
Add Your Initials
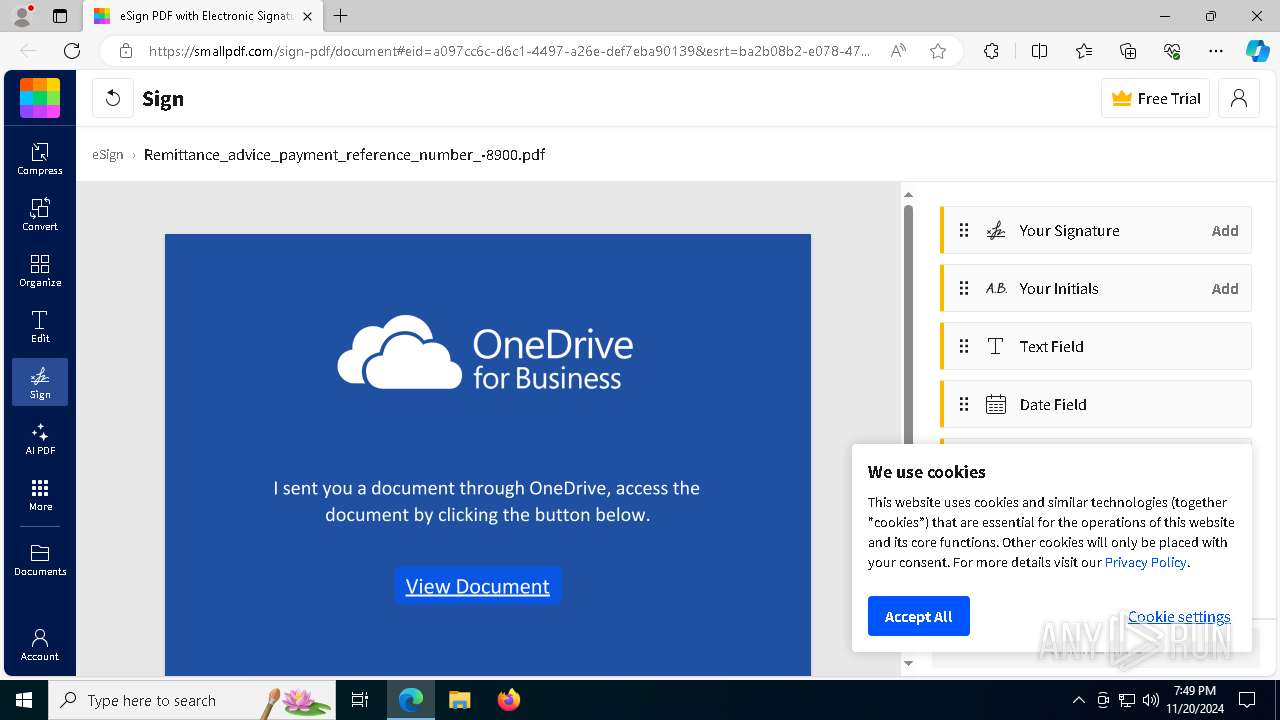(1225, 288)
